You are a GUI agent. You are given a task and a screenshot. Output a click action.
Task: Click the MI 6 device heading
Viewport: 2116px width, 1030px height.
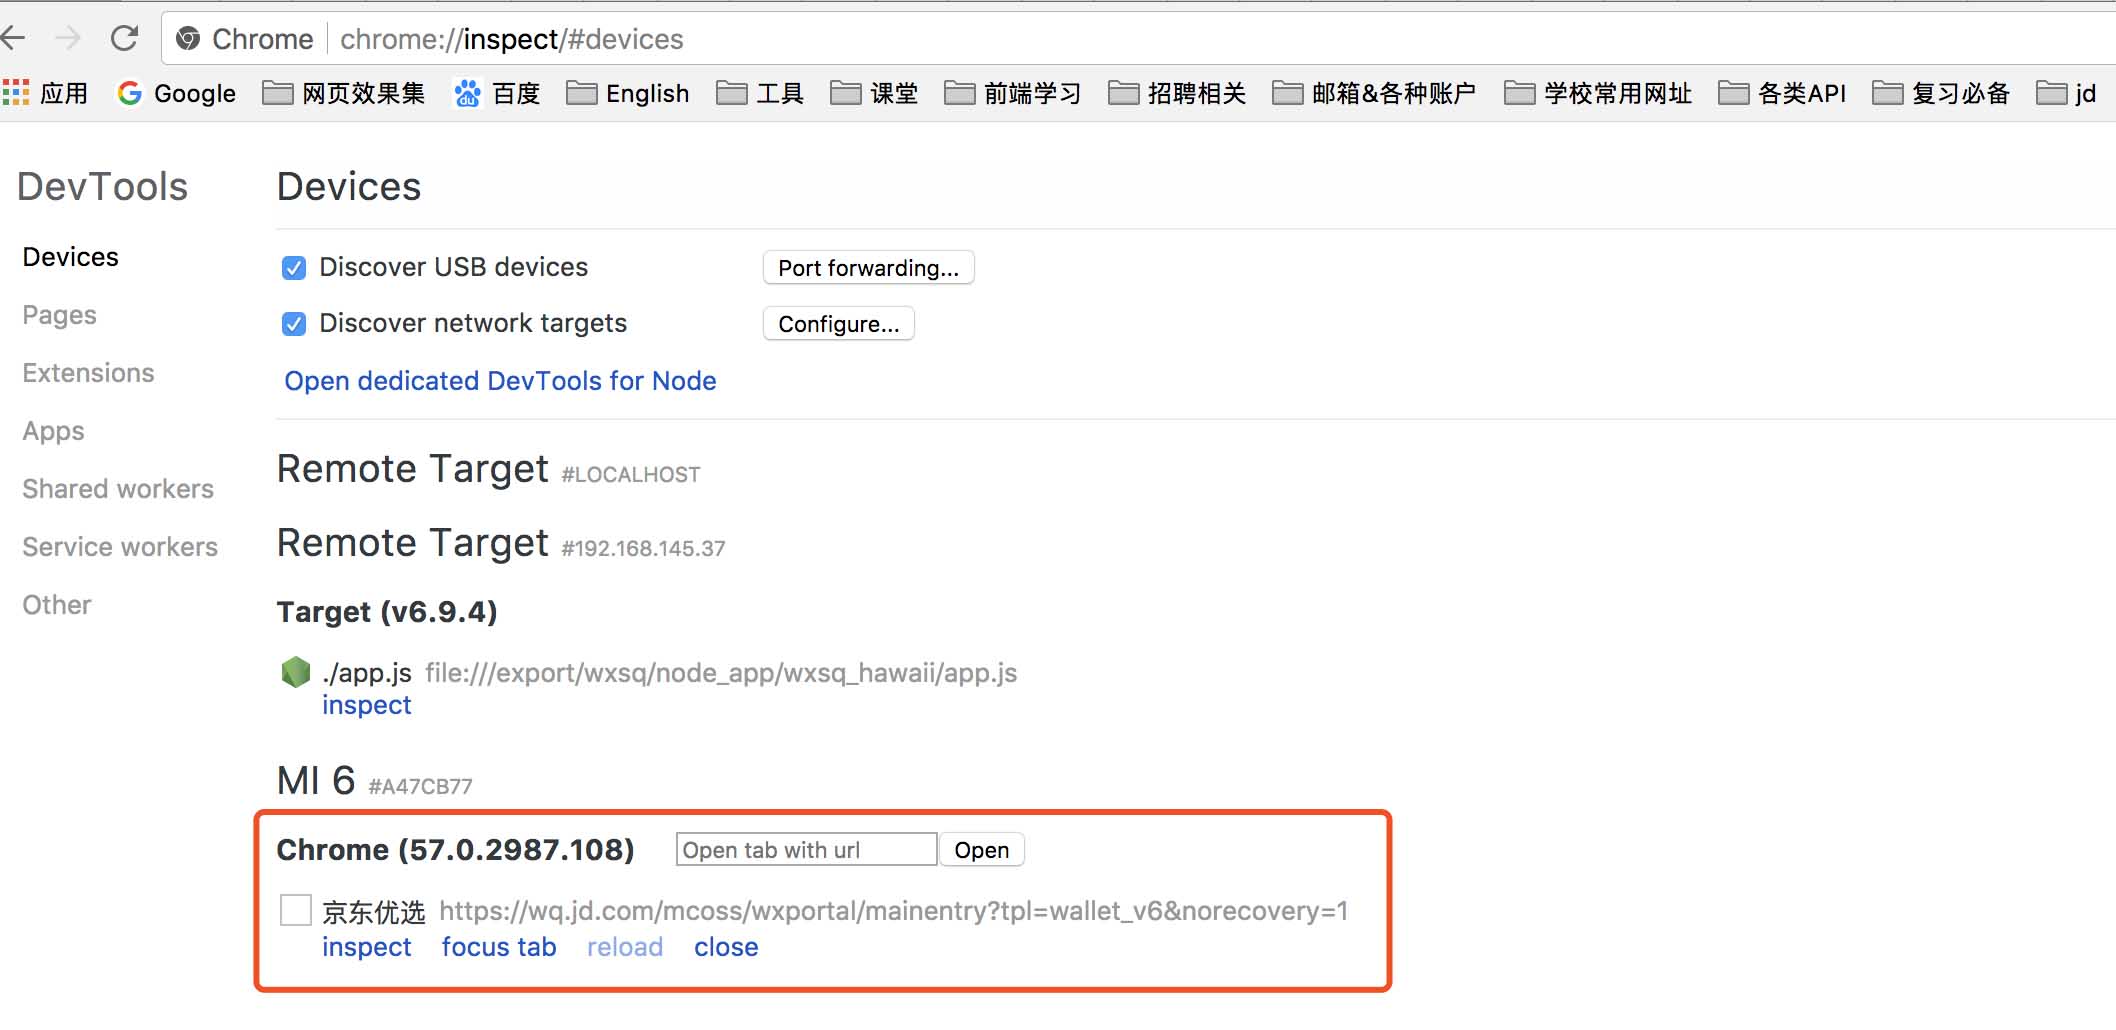coord(316,780)
